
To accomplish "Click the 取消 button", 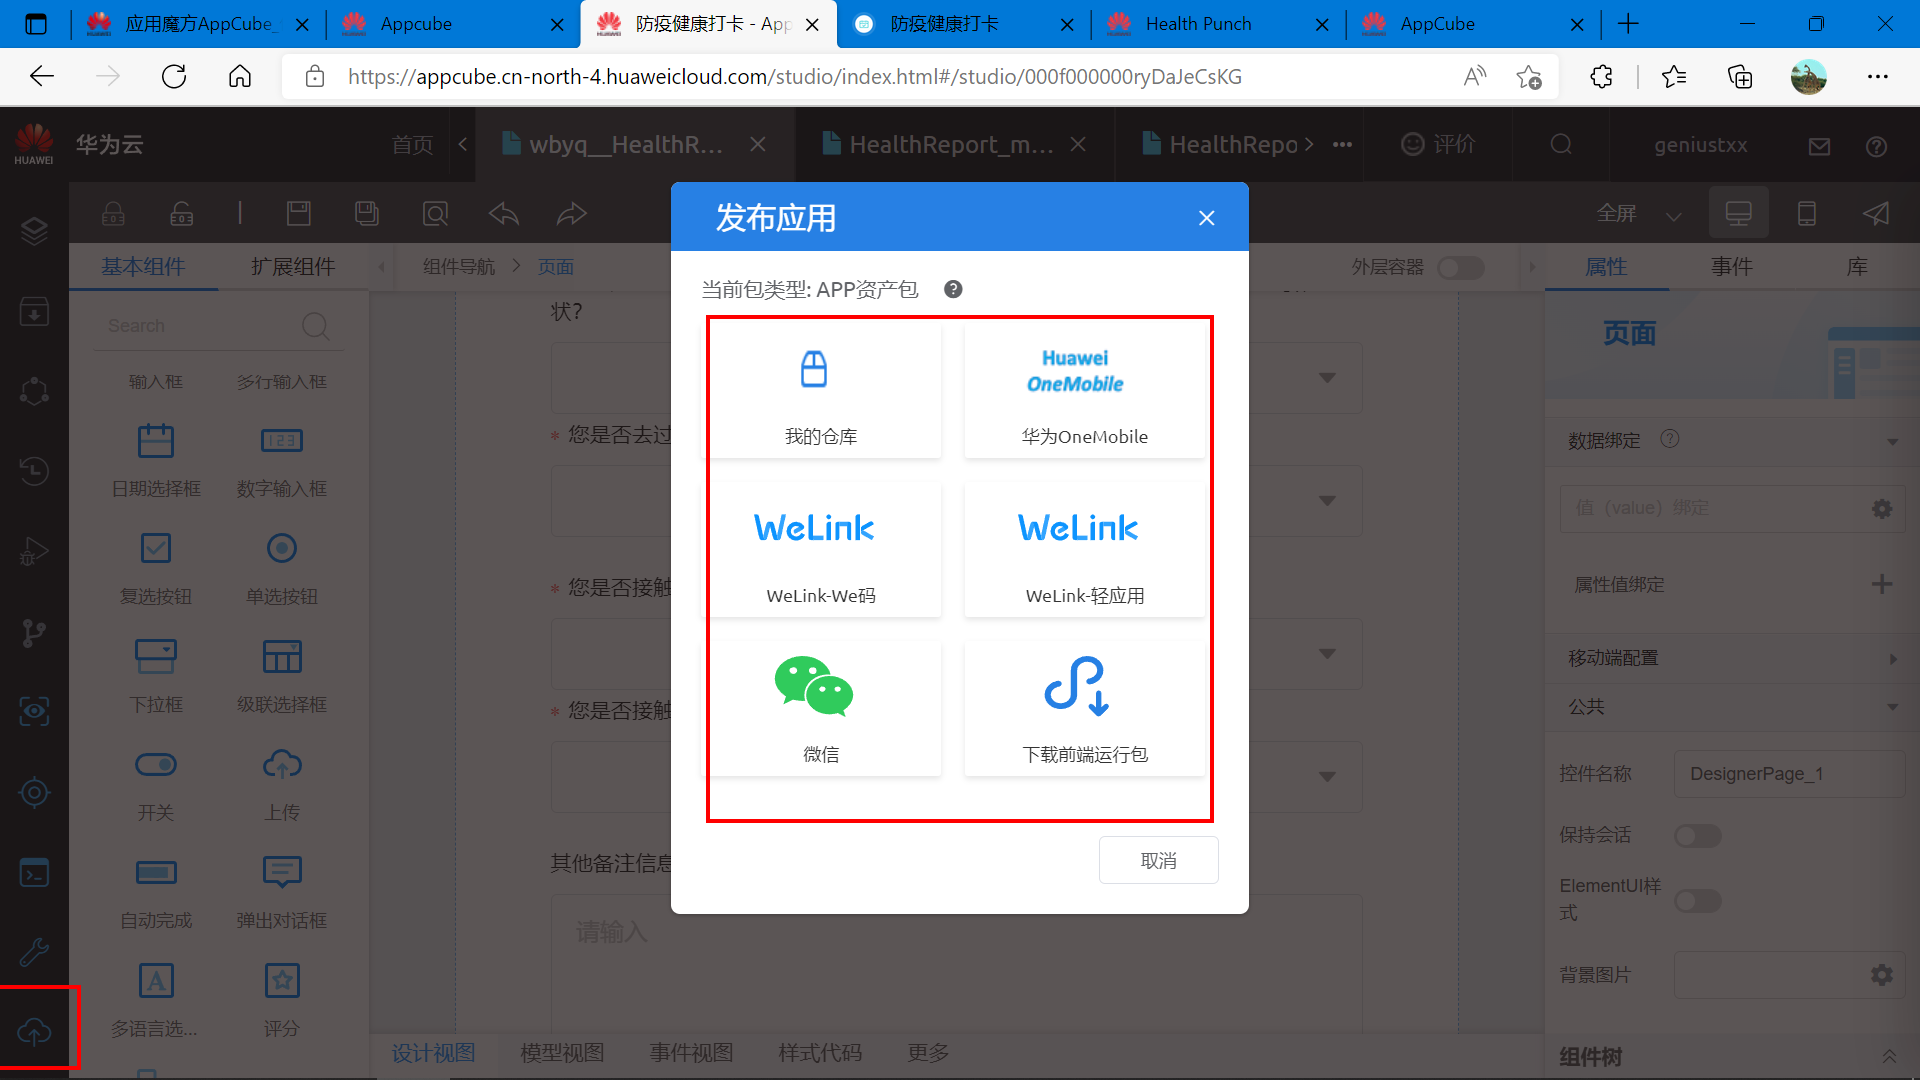I will (x=1158, y=860).
